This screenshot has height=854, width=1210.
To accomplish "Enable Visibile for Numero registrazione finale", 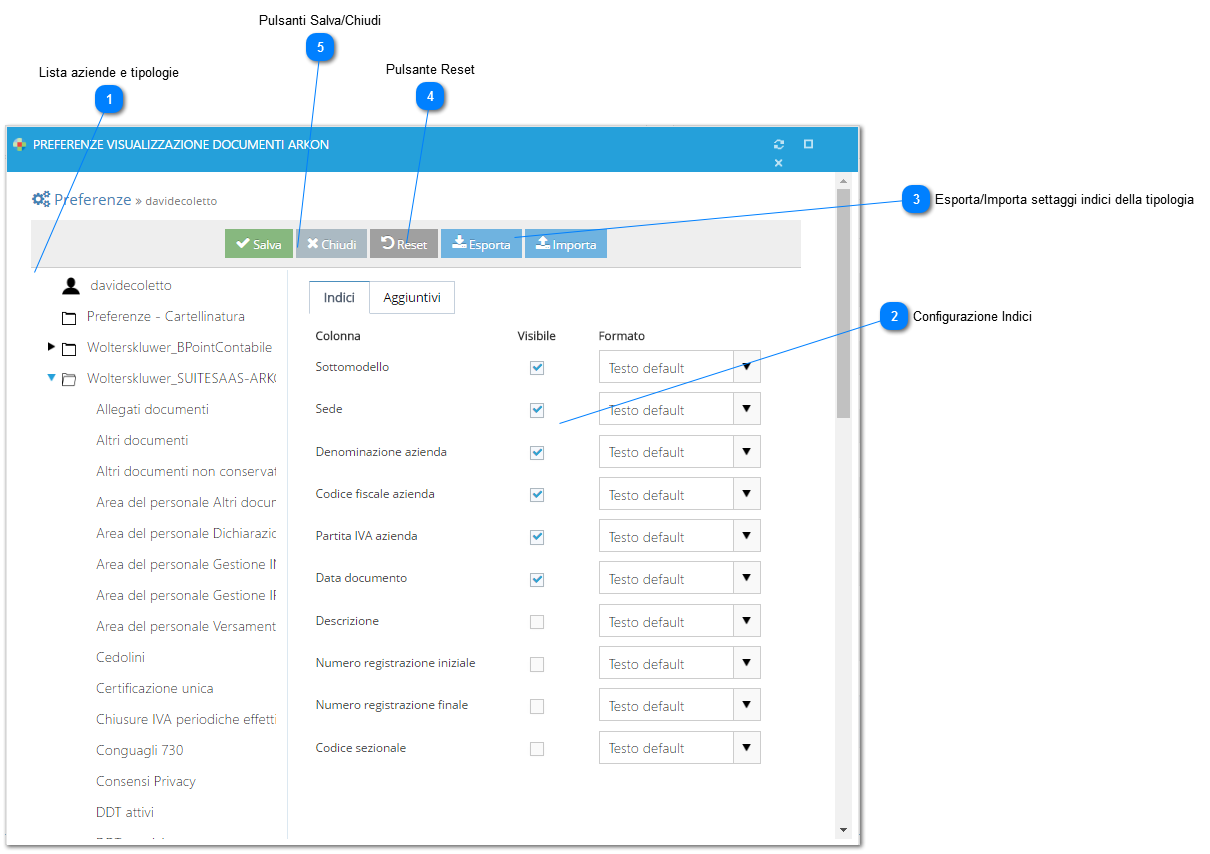I will pos(537,706).
